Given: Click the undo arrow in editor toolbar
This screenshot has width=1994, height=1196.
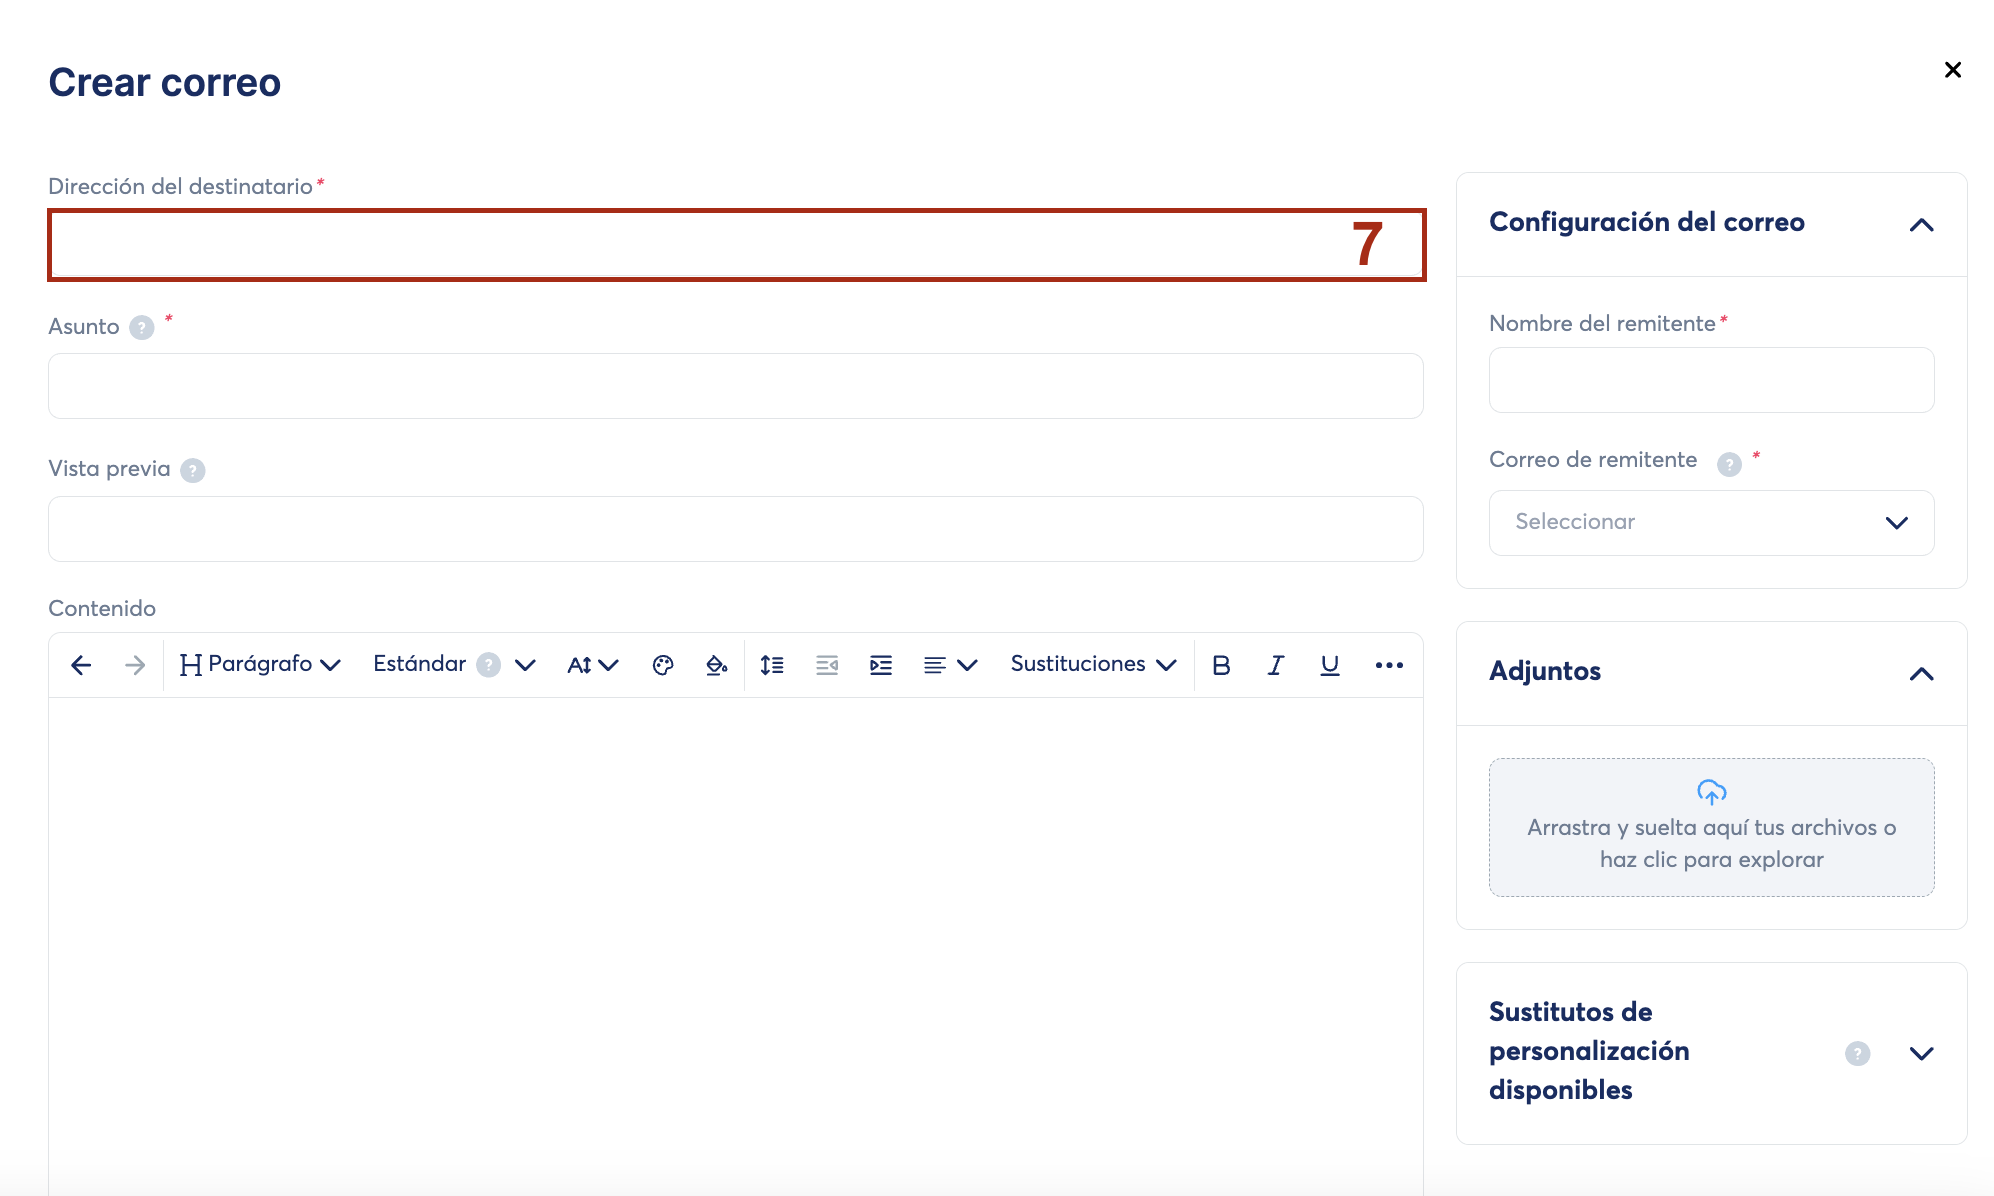Looking at the screenshot, I should coord(81,665).
